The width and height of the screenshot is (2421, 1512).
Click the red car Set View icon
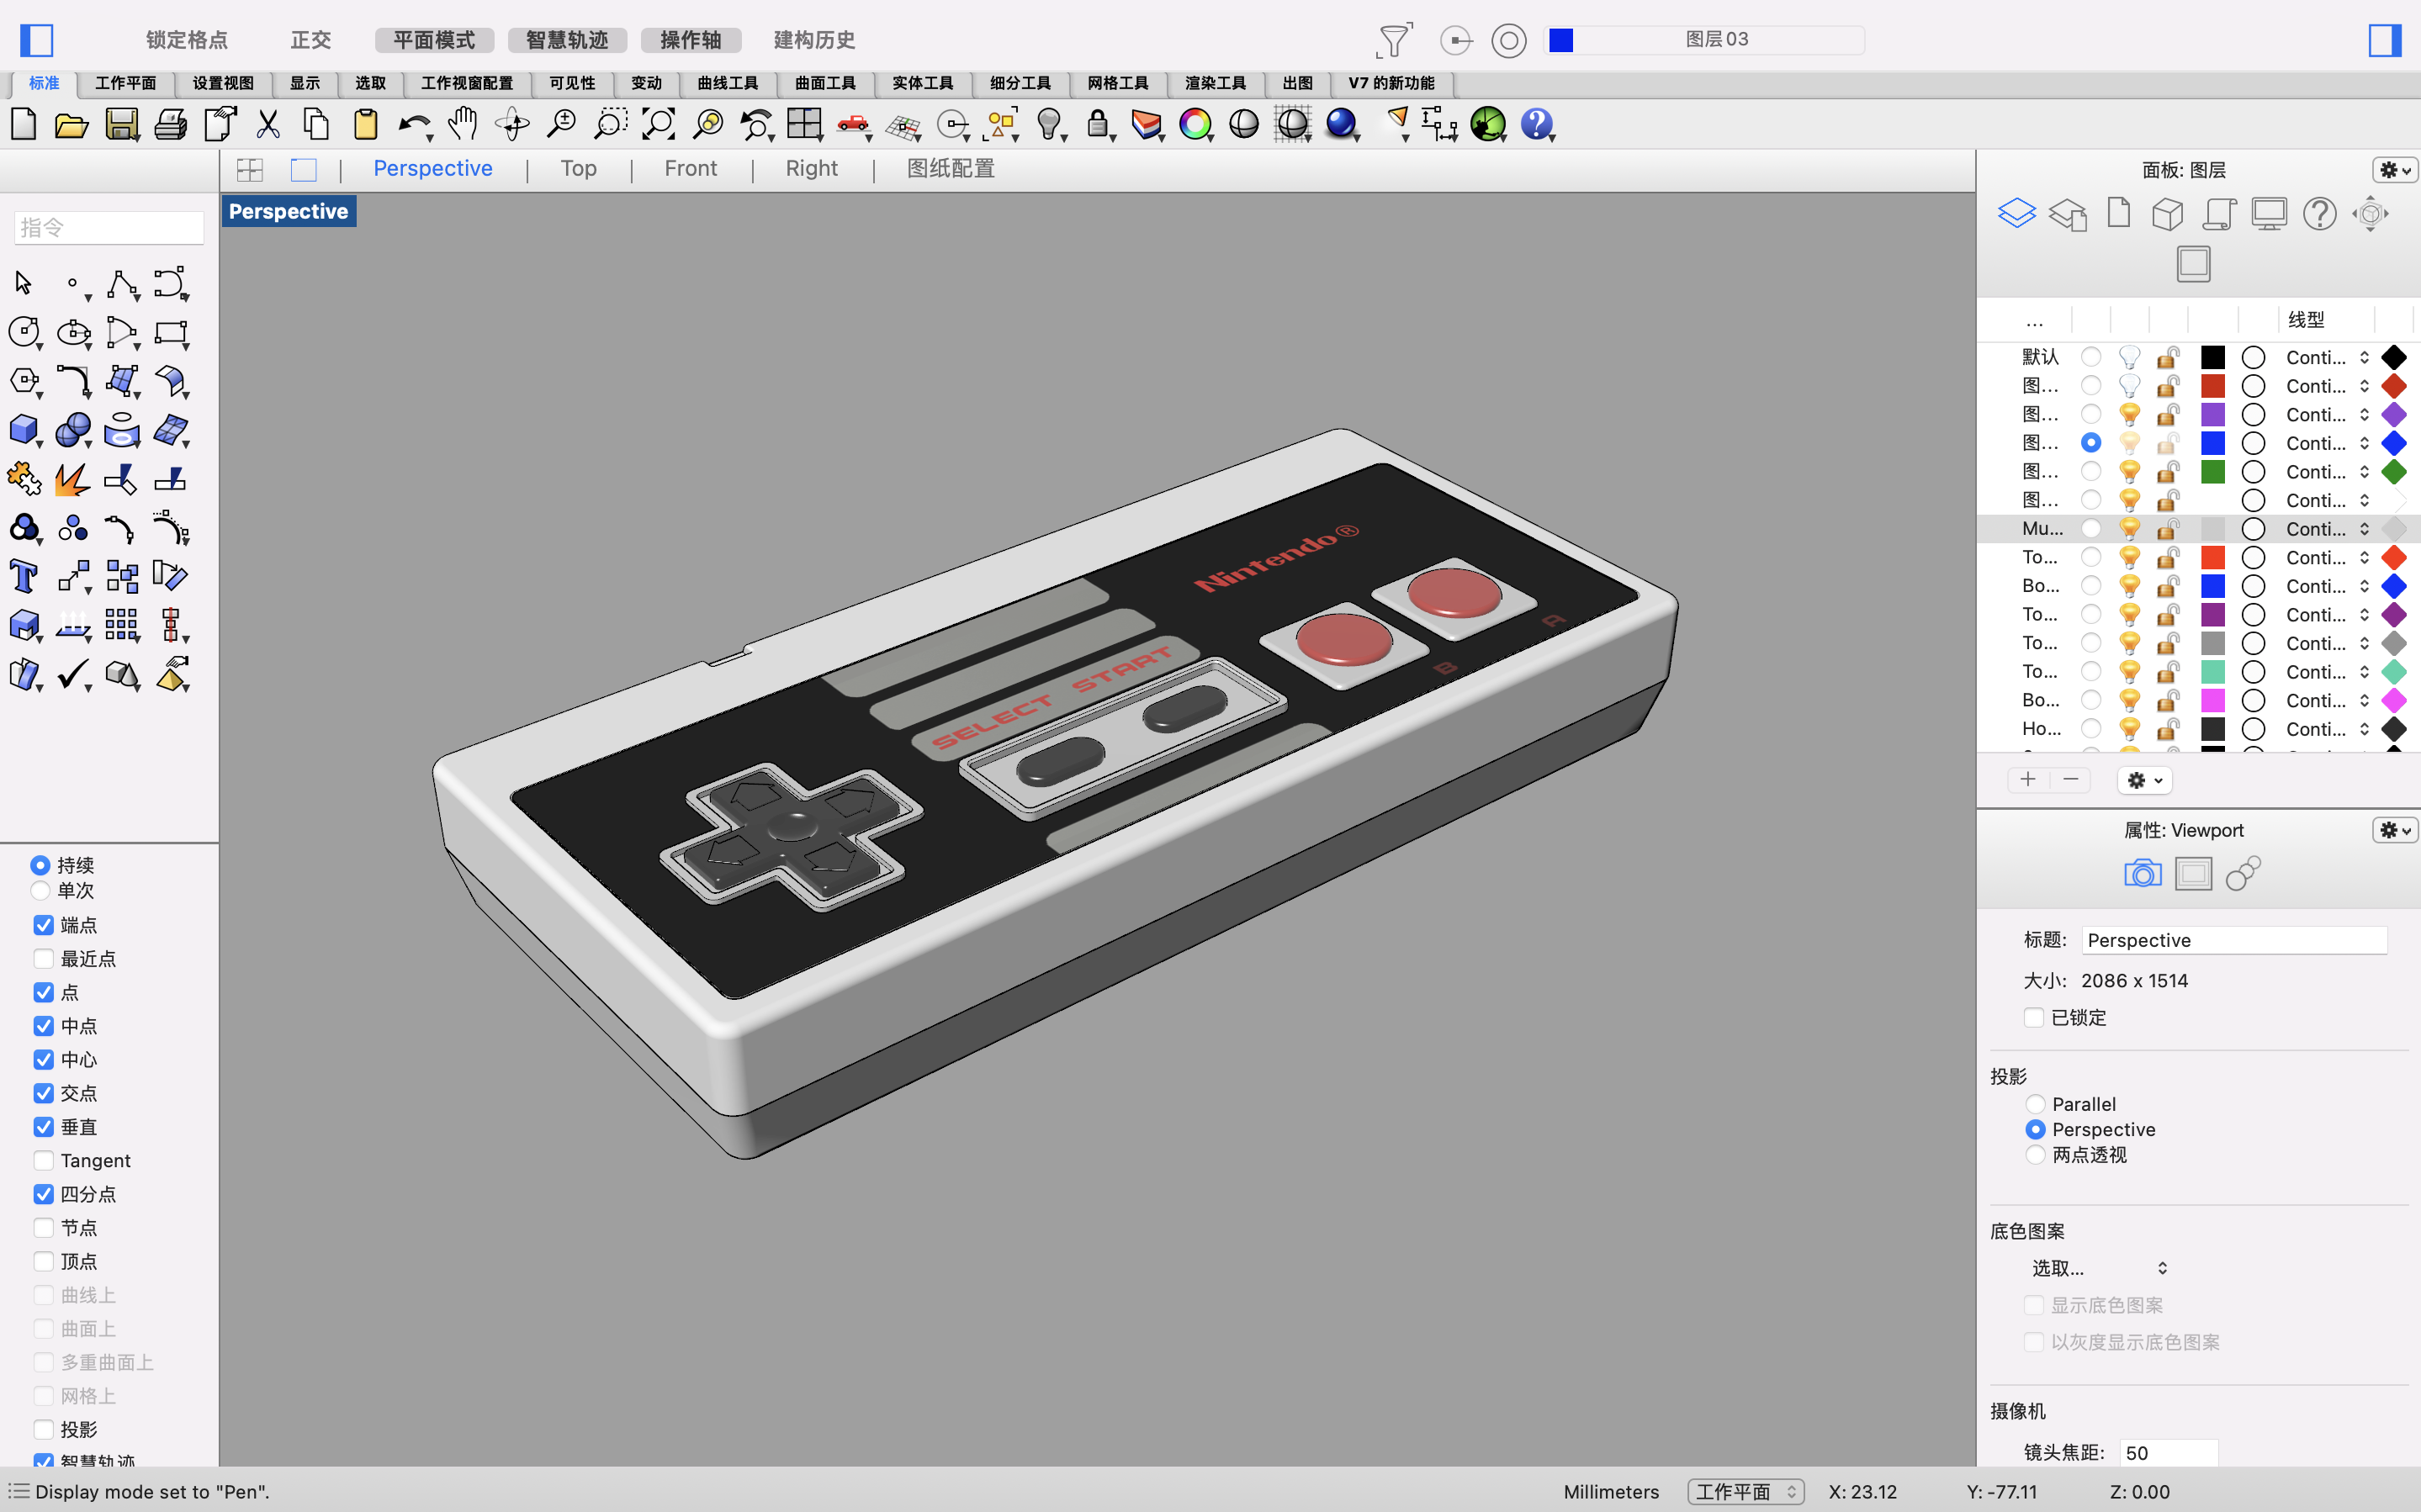click(x=853, y=124)
